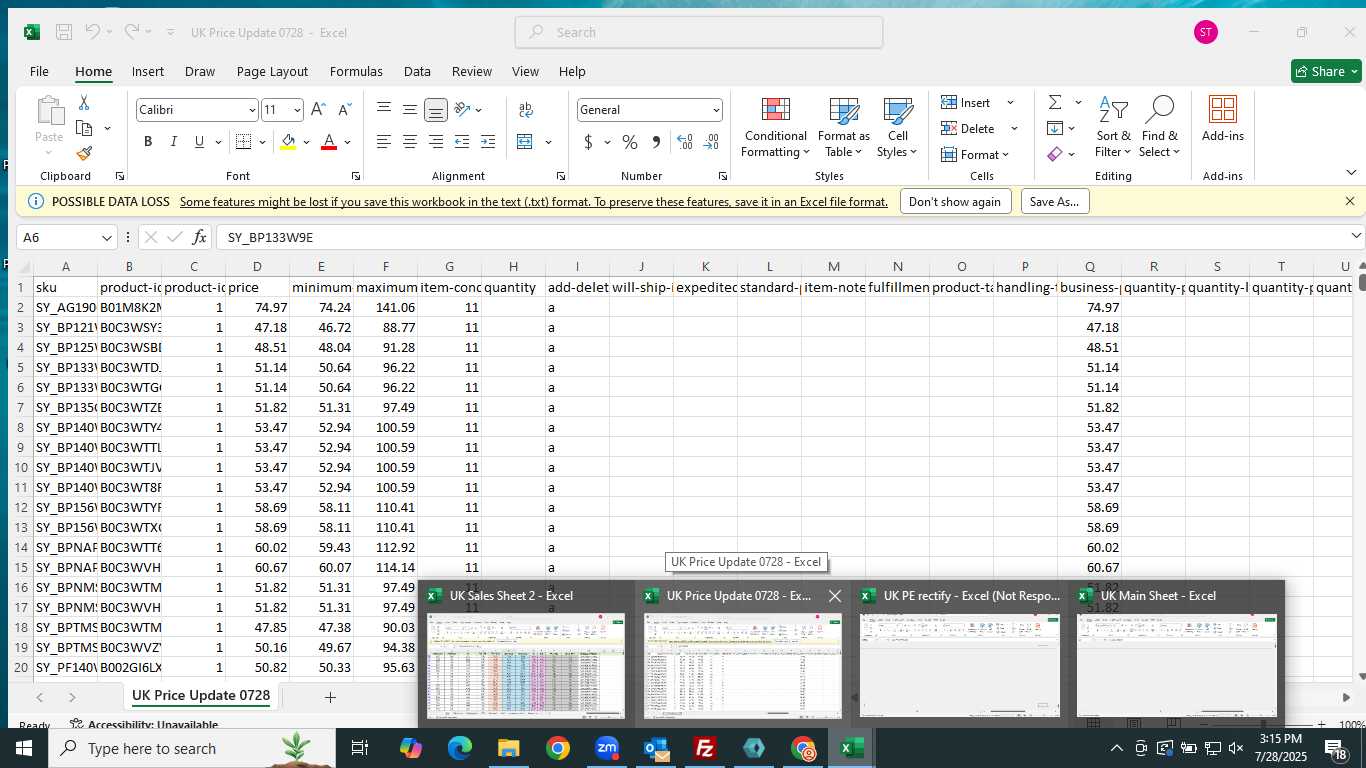
Task: Toggle Top Align alignment
Action: [384, 110]
